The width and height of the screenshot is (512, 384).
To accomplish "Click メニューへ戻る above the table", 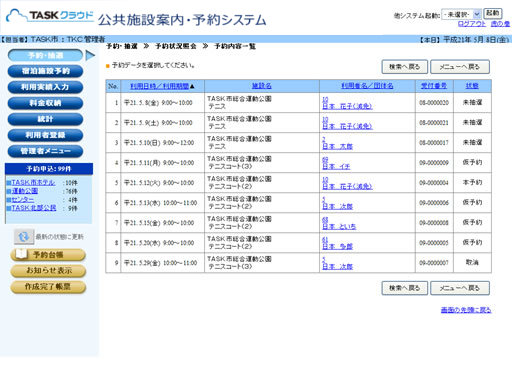I will click(460, 67).
